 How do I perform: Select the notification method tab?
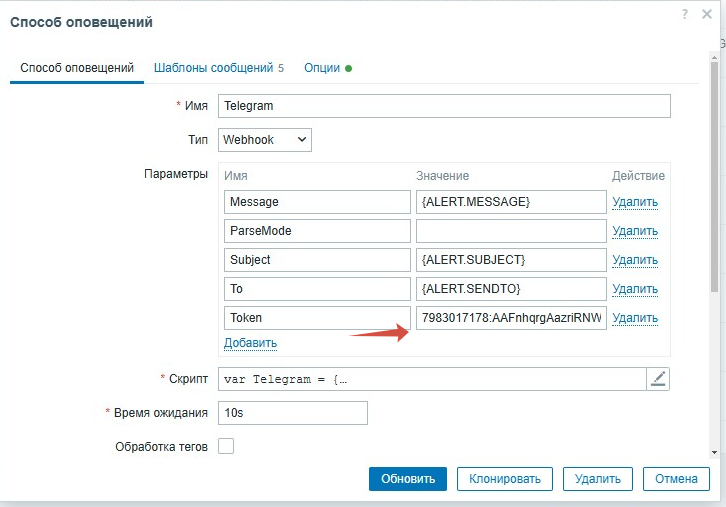77,68
